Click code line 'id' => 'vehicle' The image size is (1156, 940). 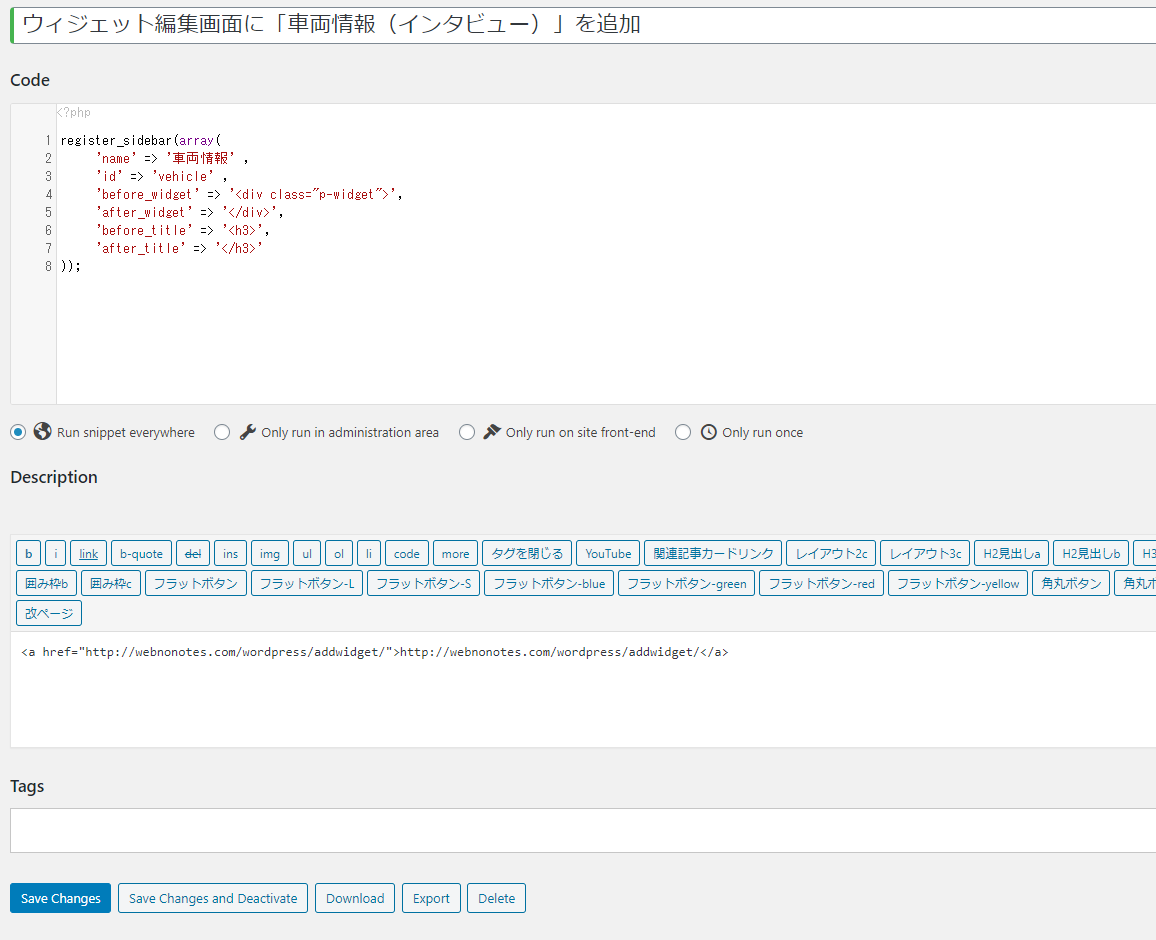tap(161, 176)
